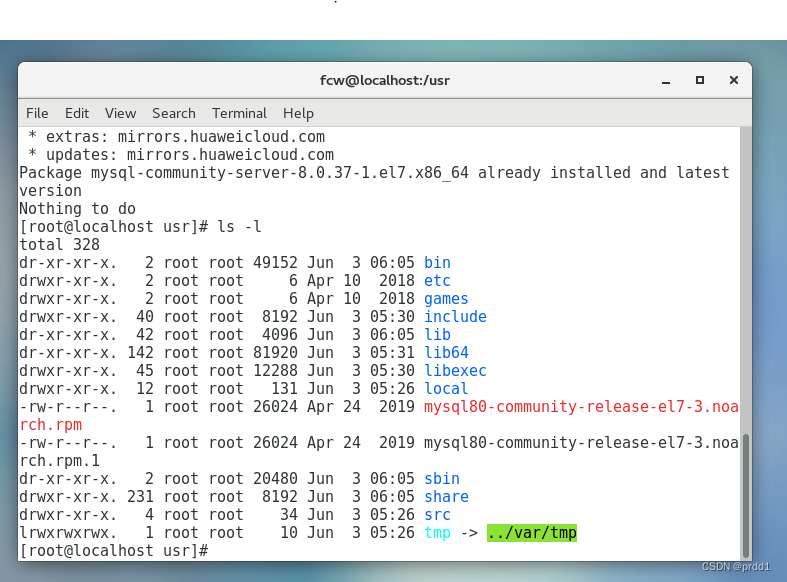Click the 'local' directory name

pos(446,389)
